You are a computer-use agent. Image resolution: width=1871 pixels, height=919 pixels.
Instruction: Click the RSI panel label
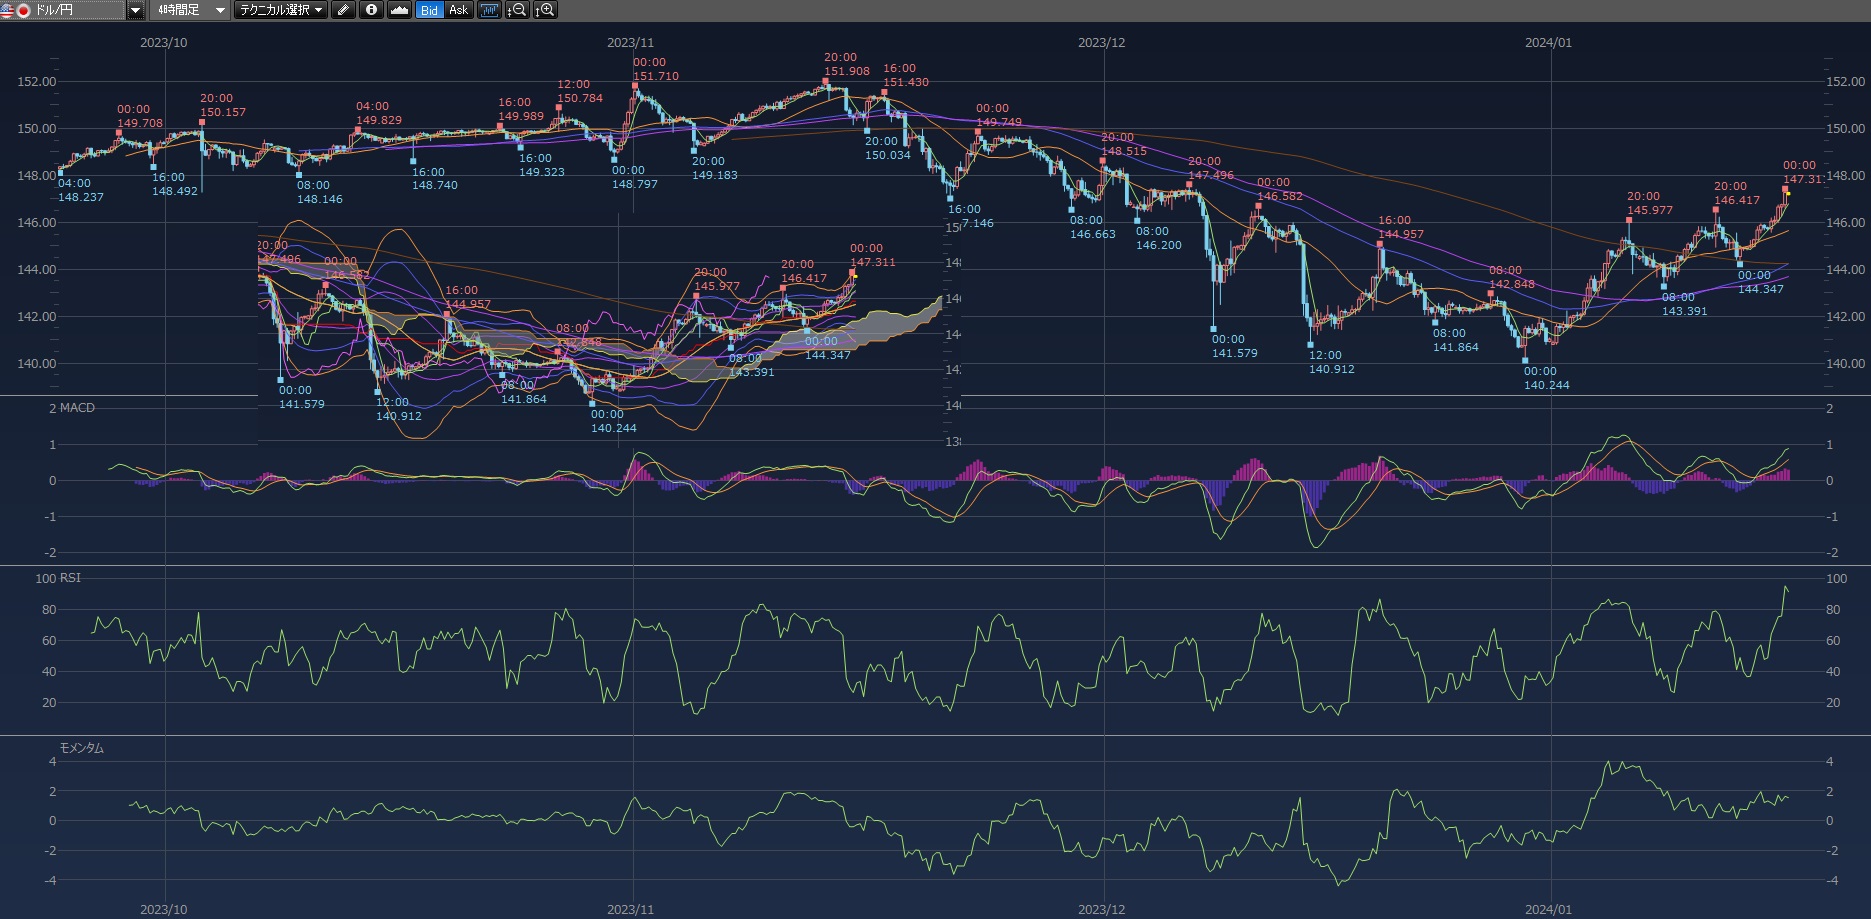(70, 578)
